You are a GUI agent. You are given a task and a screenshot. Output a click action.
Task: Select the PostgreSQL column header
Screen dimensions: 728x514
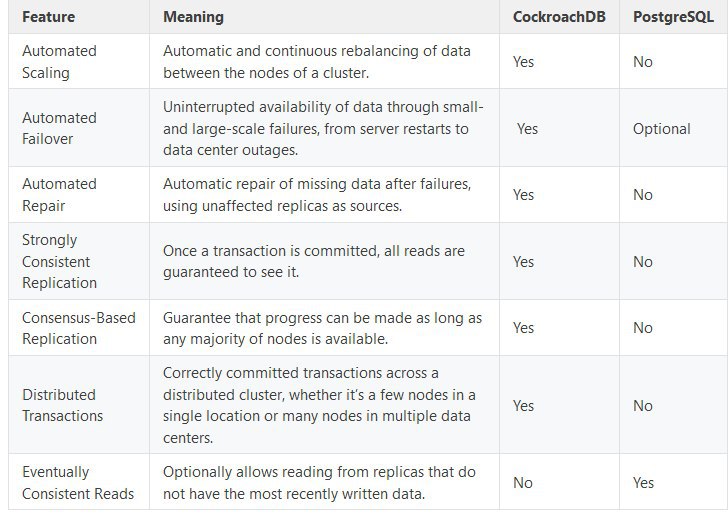[x=673, y=17]
